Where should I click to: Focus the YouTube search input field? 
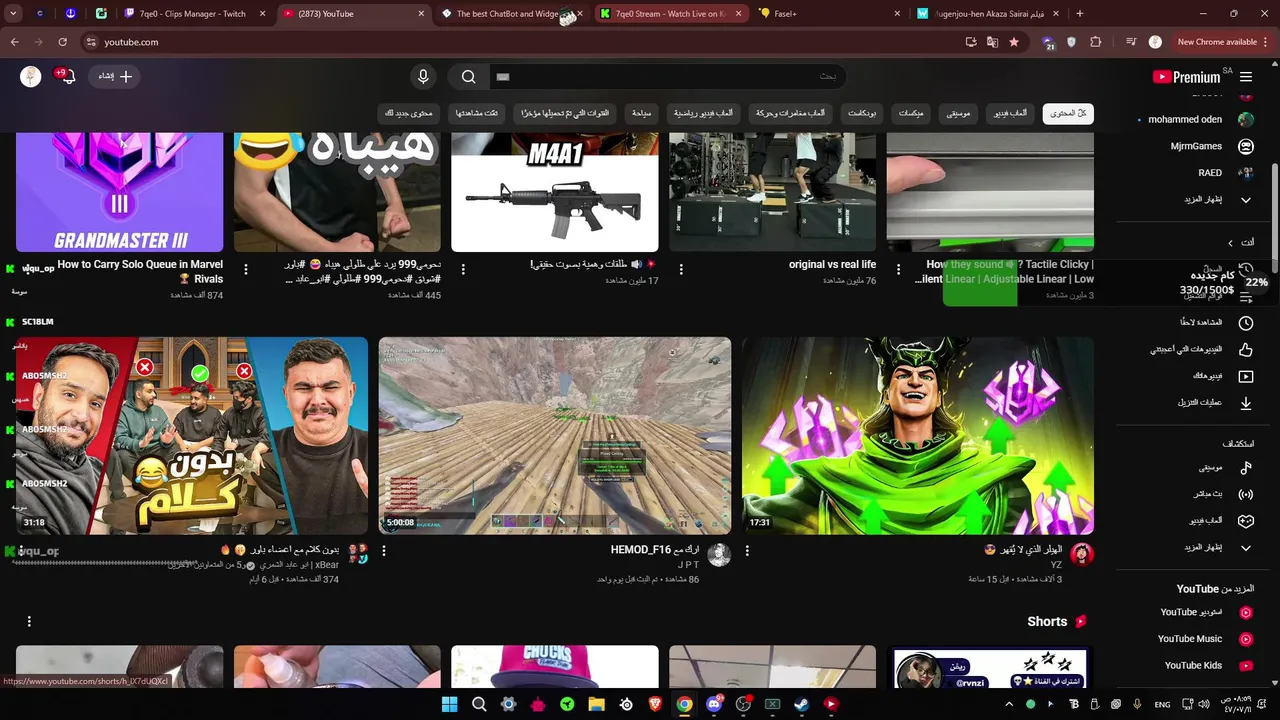tap(667, 77)
